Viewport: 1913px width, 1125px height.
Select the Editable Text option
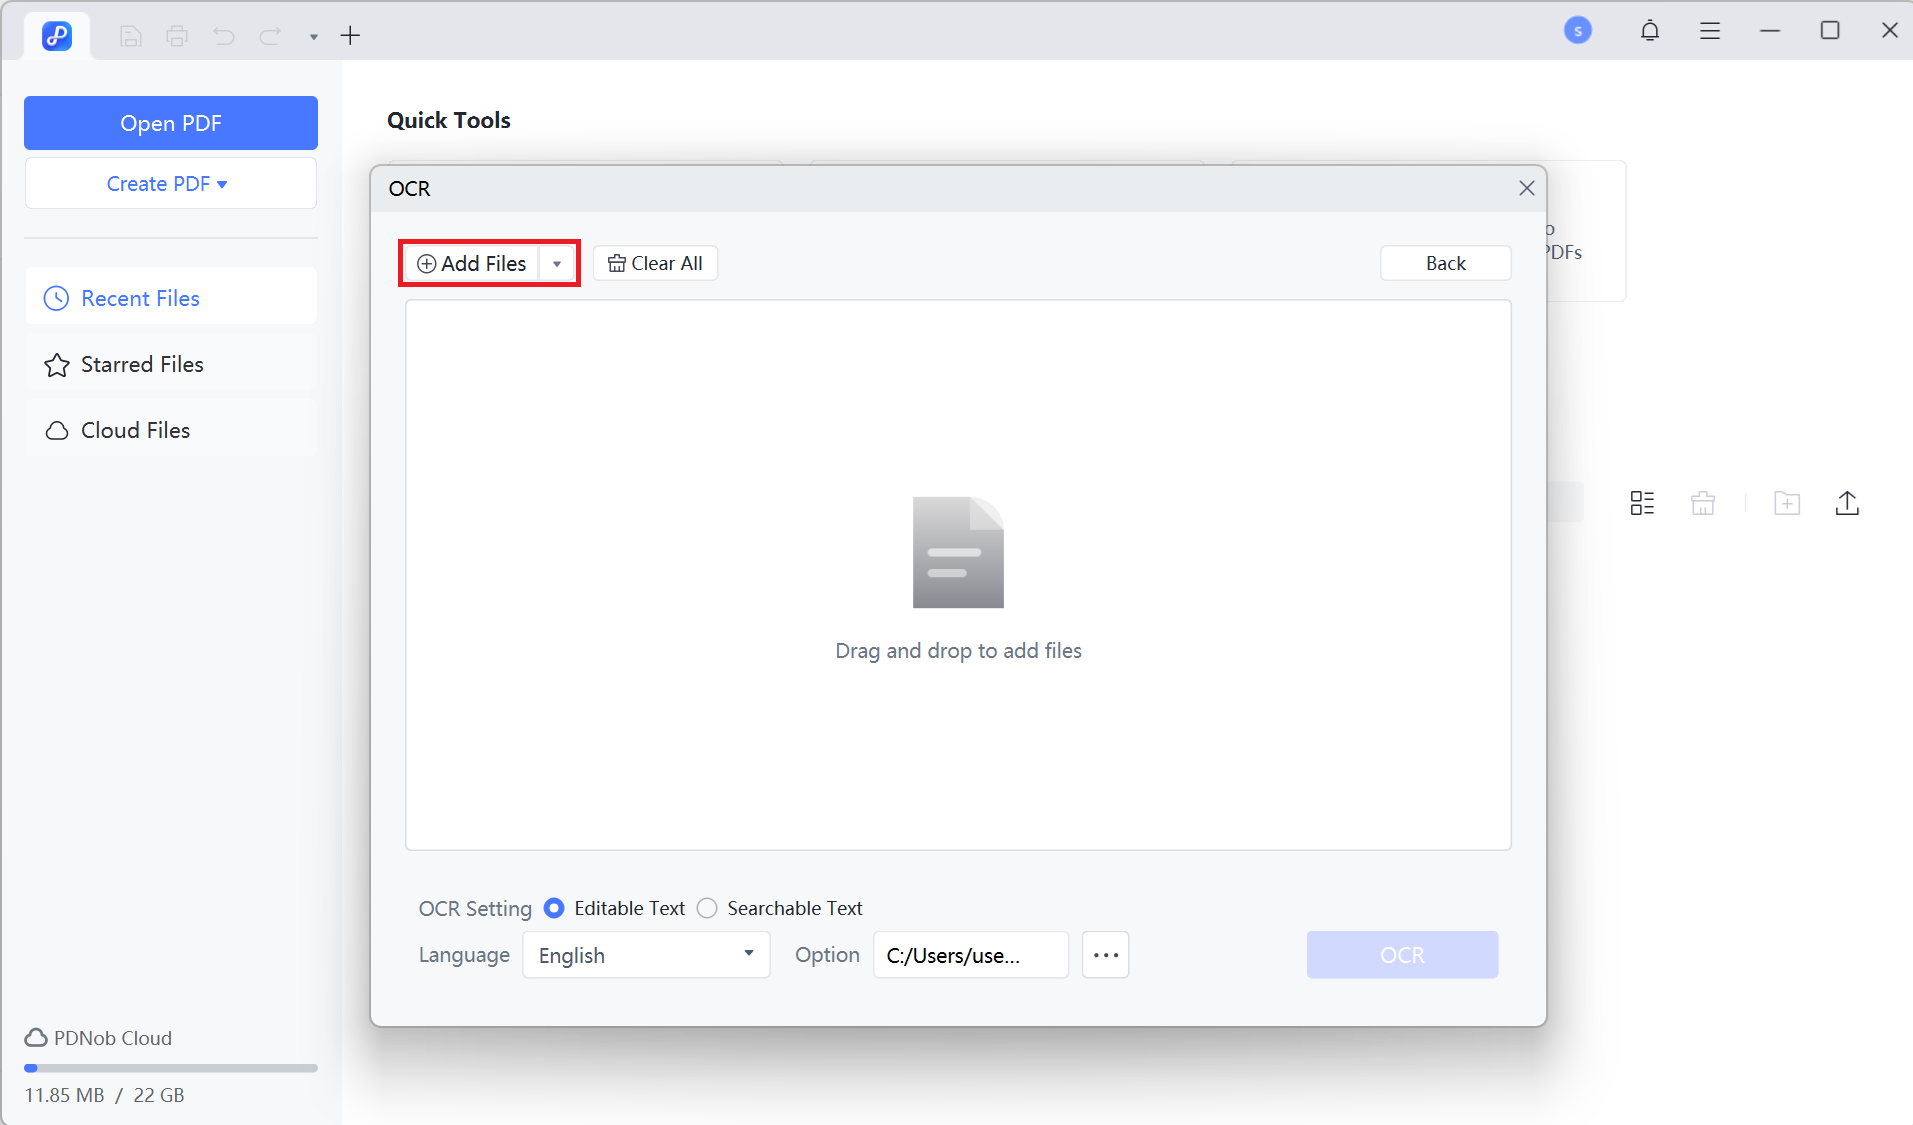[x=554, y=908]
